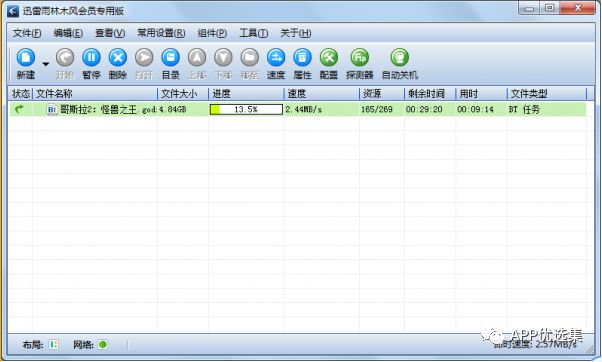The image size is (602, 362).
Task: Maximize the 迅雷 window
Action: point(550,8)
